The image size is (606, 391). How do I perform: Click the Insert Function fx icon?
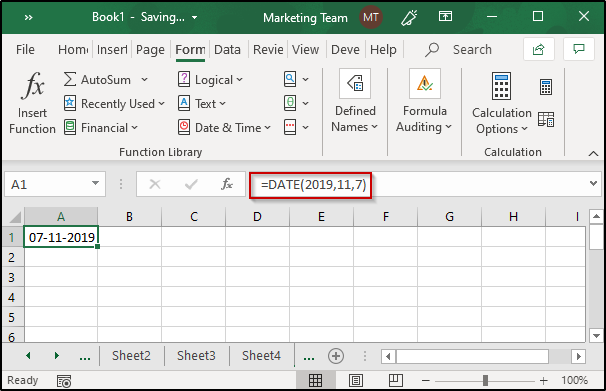[32, 86]
